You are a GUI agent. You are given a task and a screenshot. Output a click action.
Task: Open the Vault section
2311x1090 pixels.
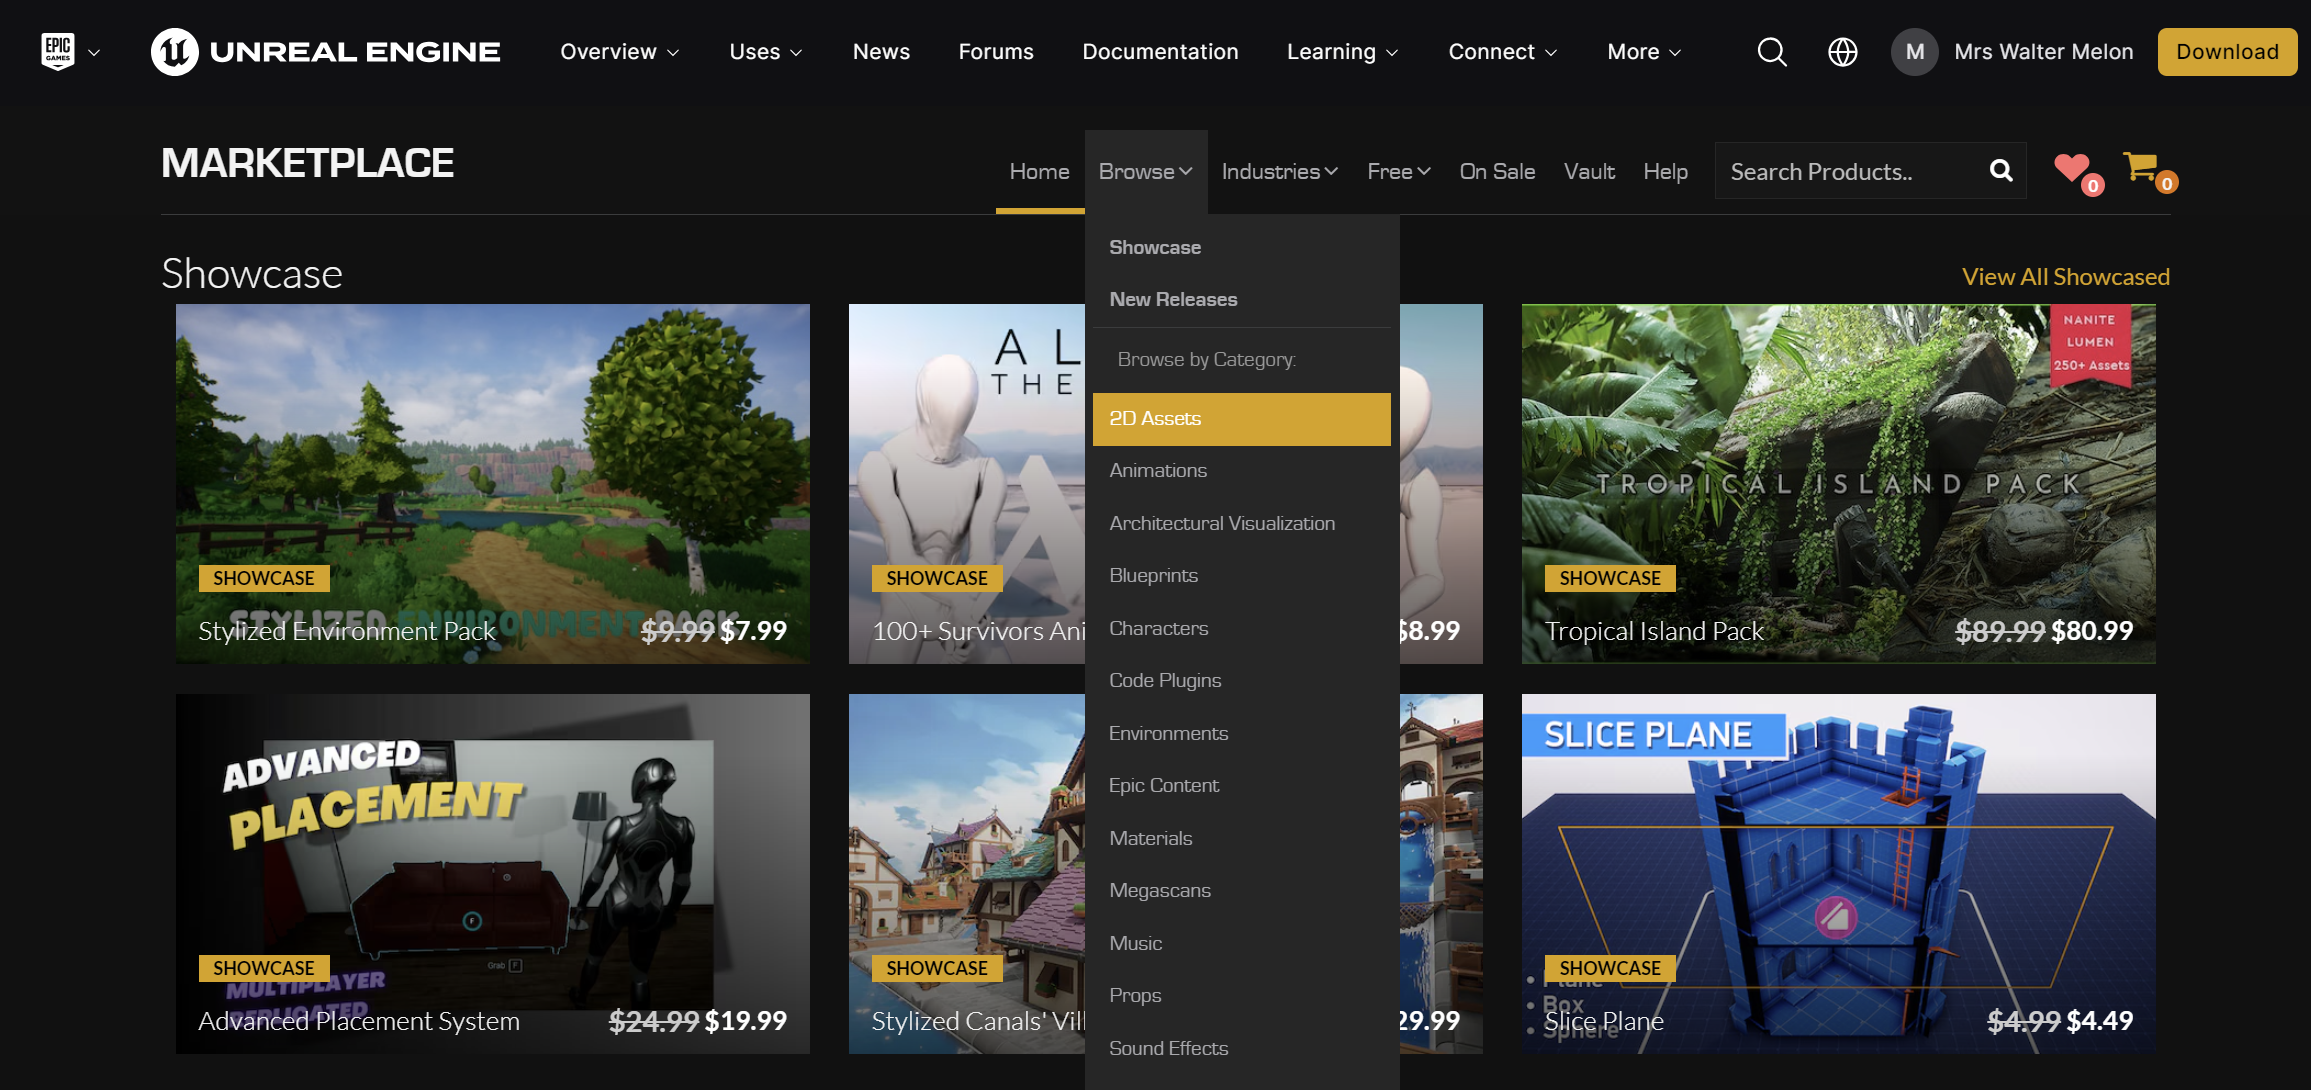pos(1589,172)
